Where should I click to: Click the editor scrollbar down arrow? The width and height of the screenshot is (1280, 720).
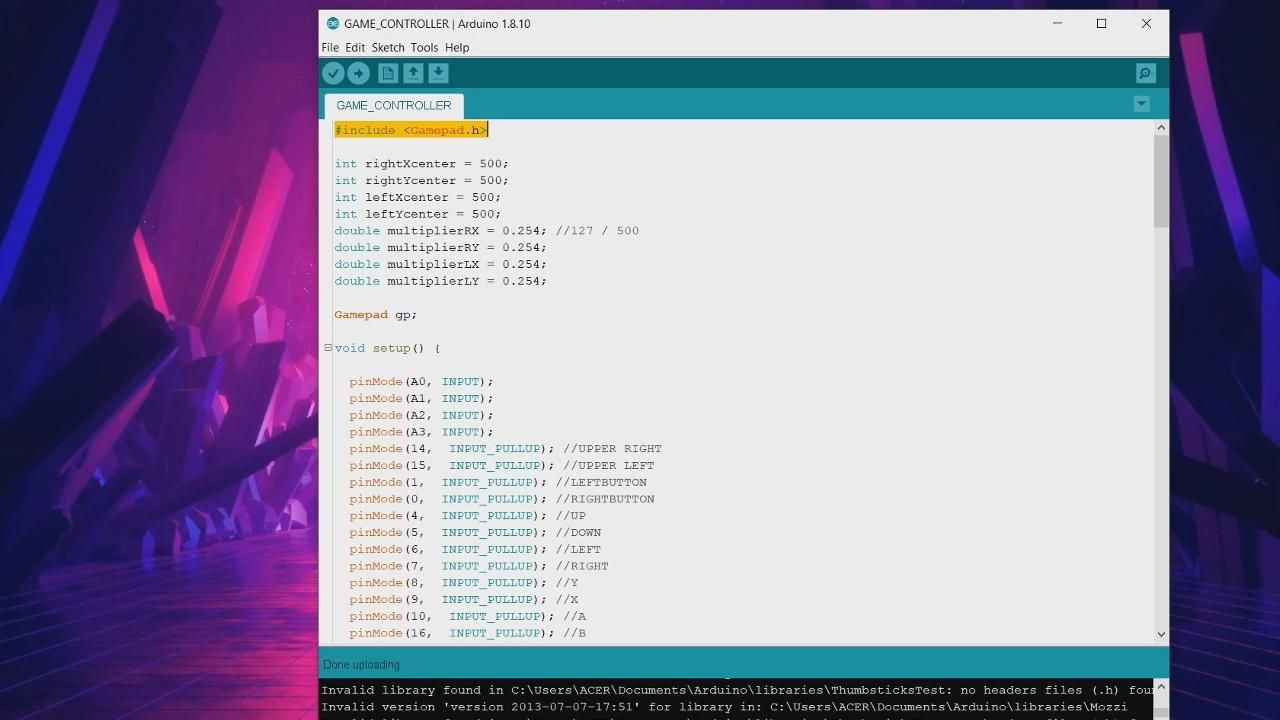1161,634
